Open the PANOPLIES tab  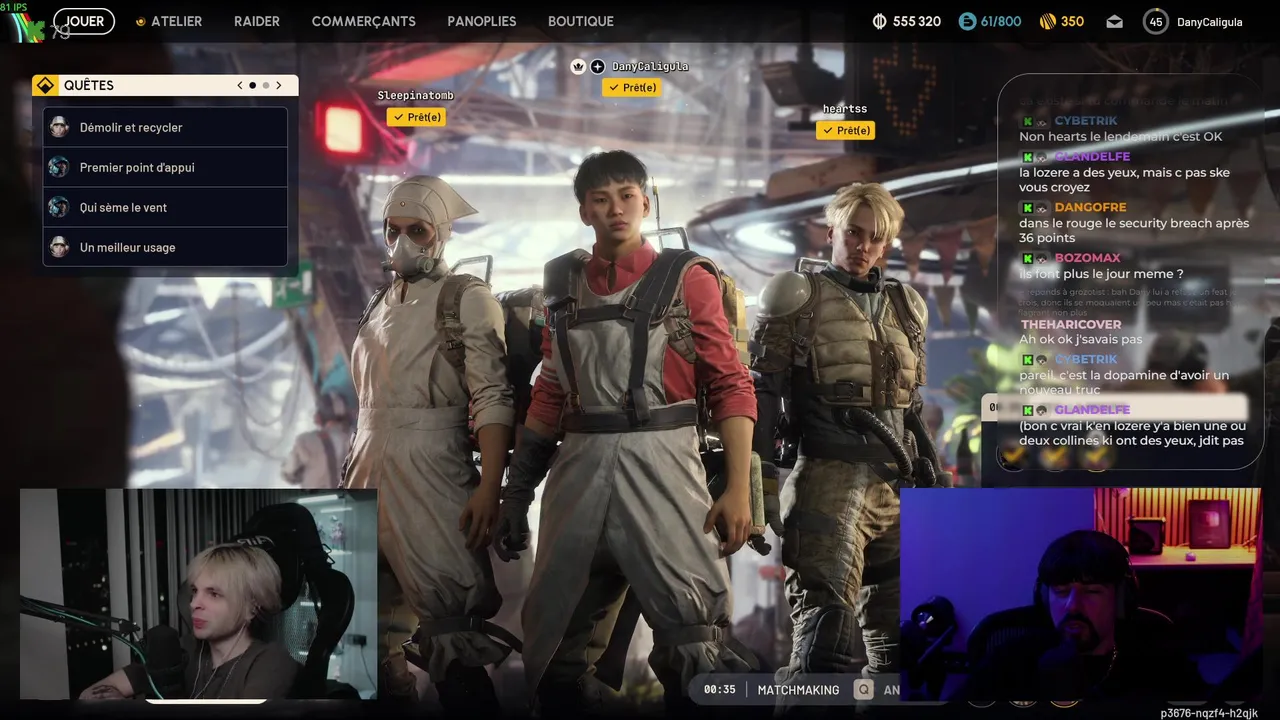pos(482,21)
